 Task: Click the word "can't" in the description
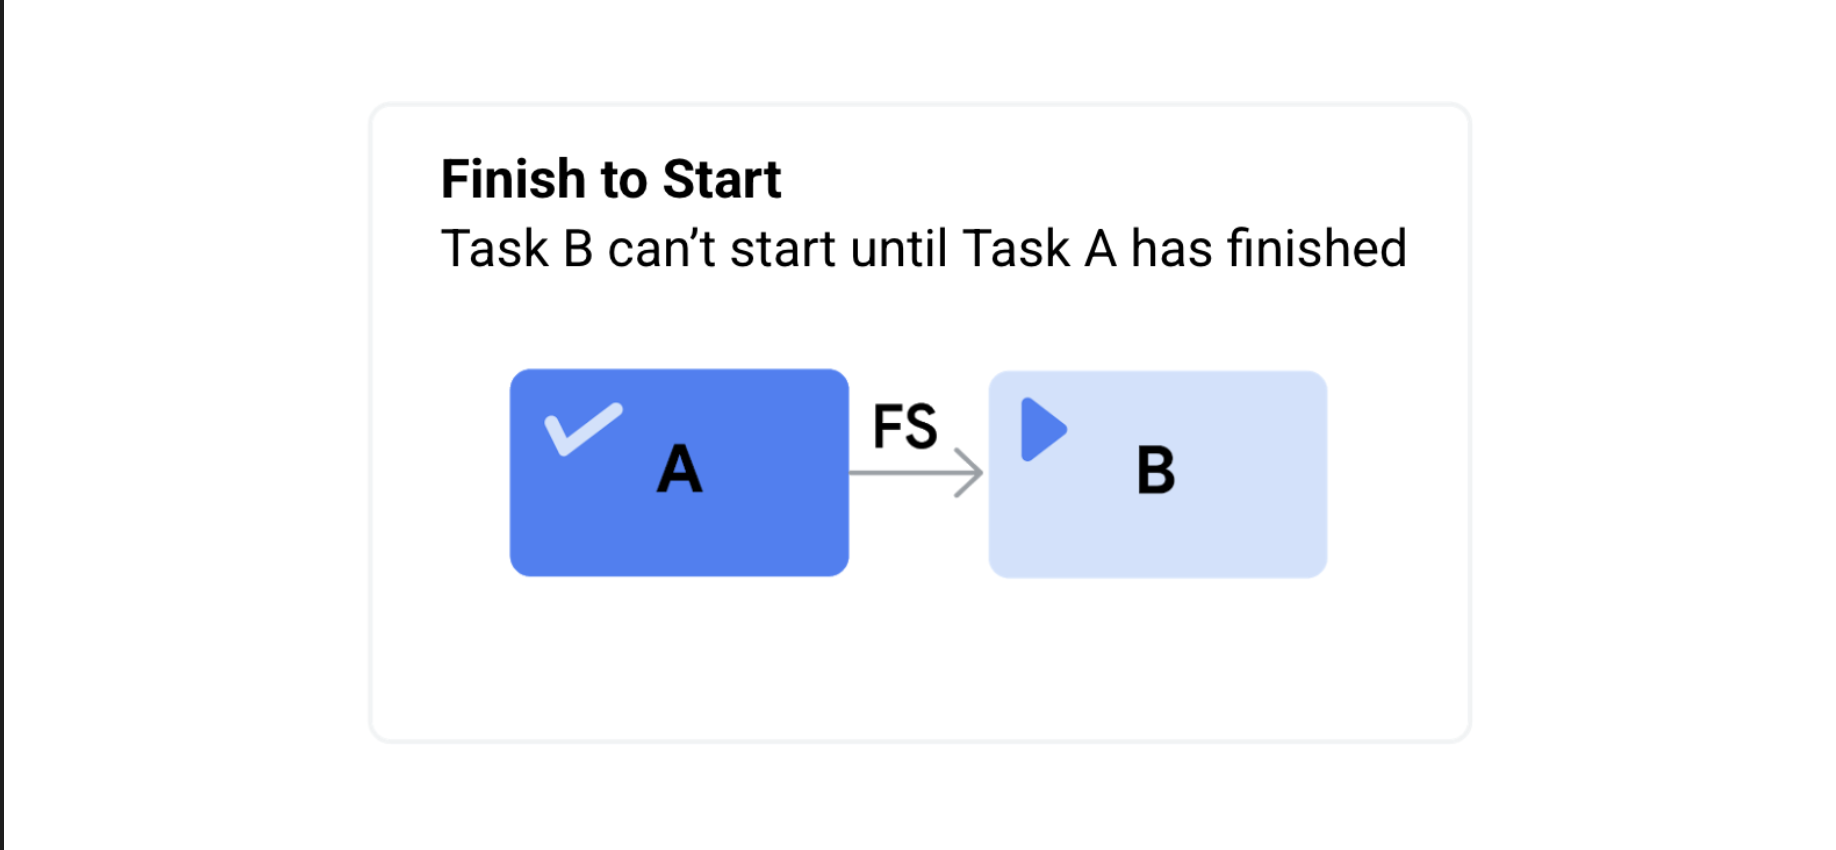coord(661,249)
